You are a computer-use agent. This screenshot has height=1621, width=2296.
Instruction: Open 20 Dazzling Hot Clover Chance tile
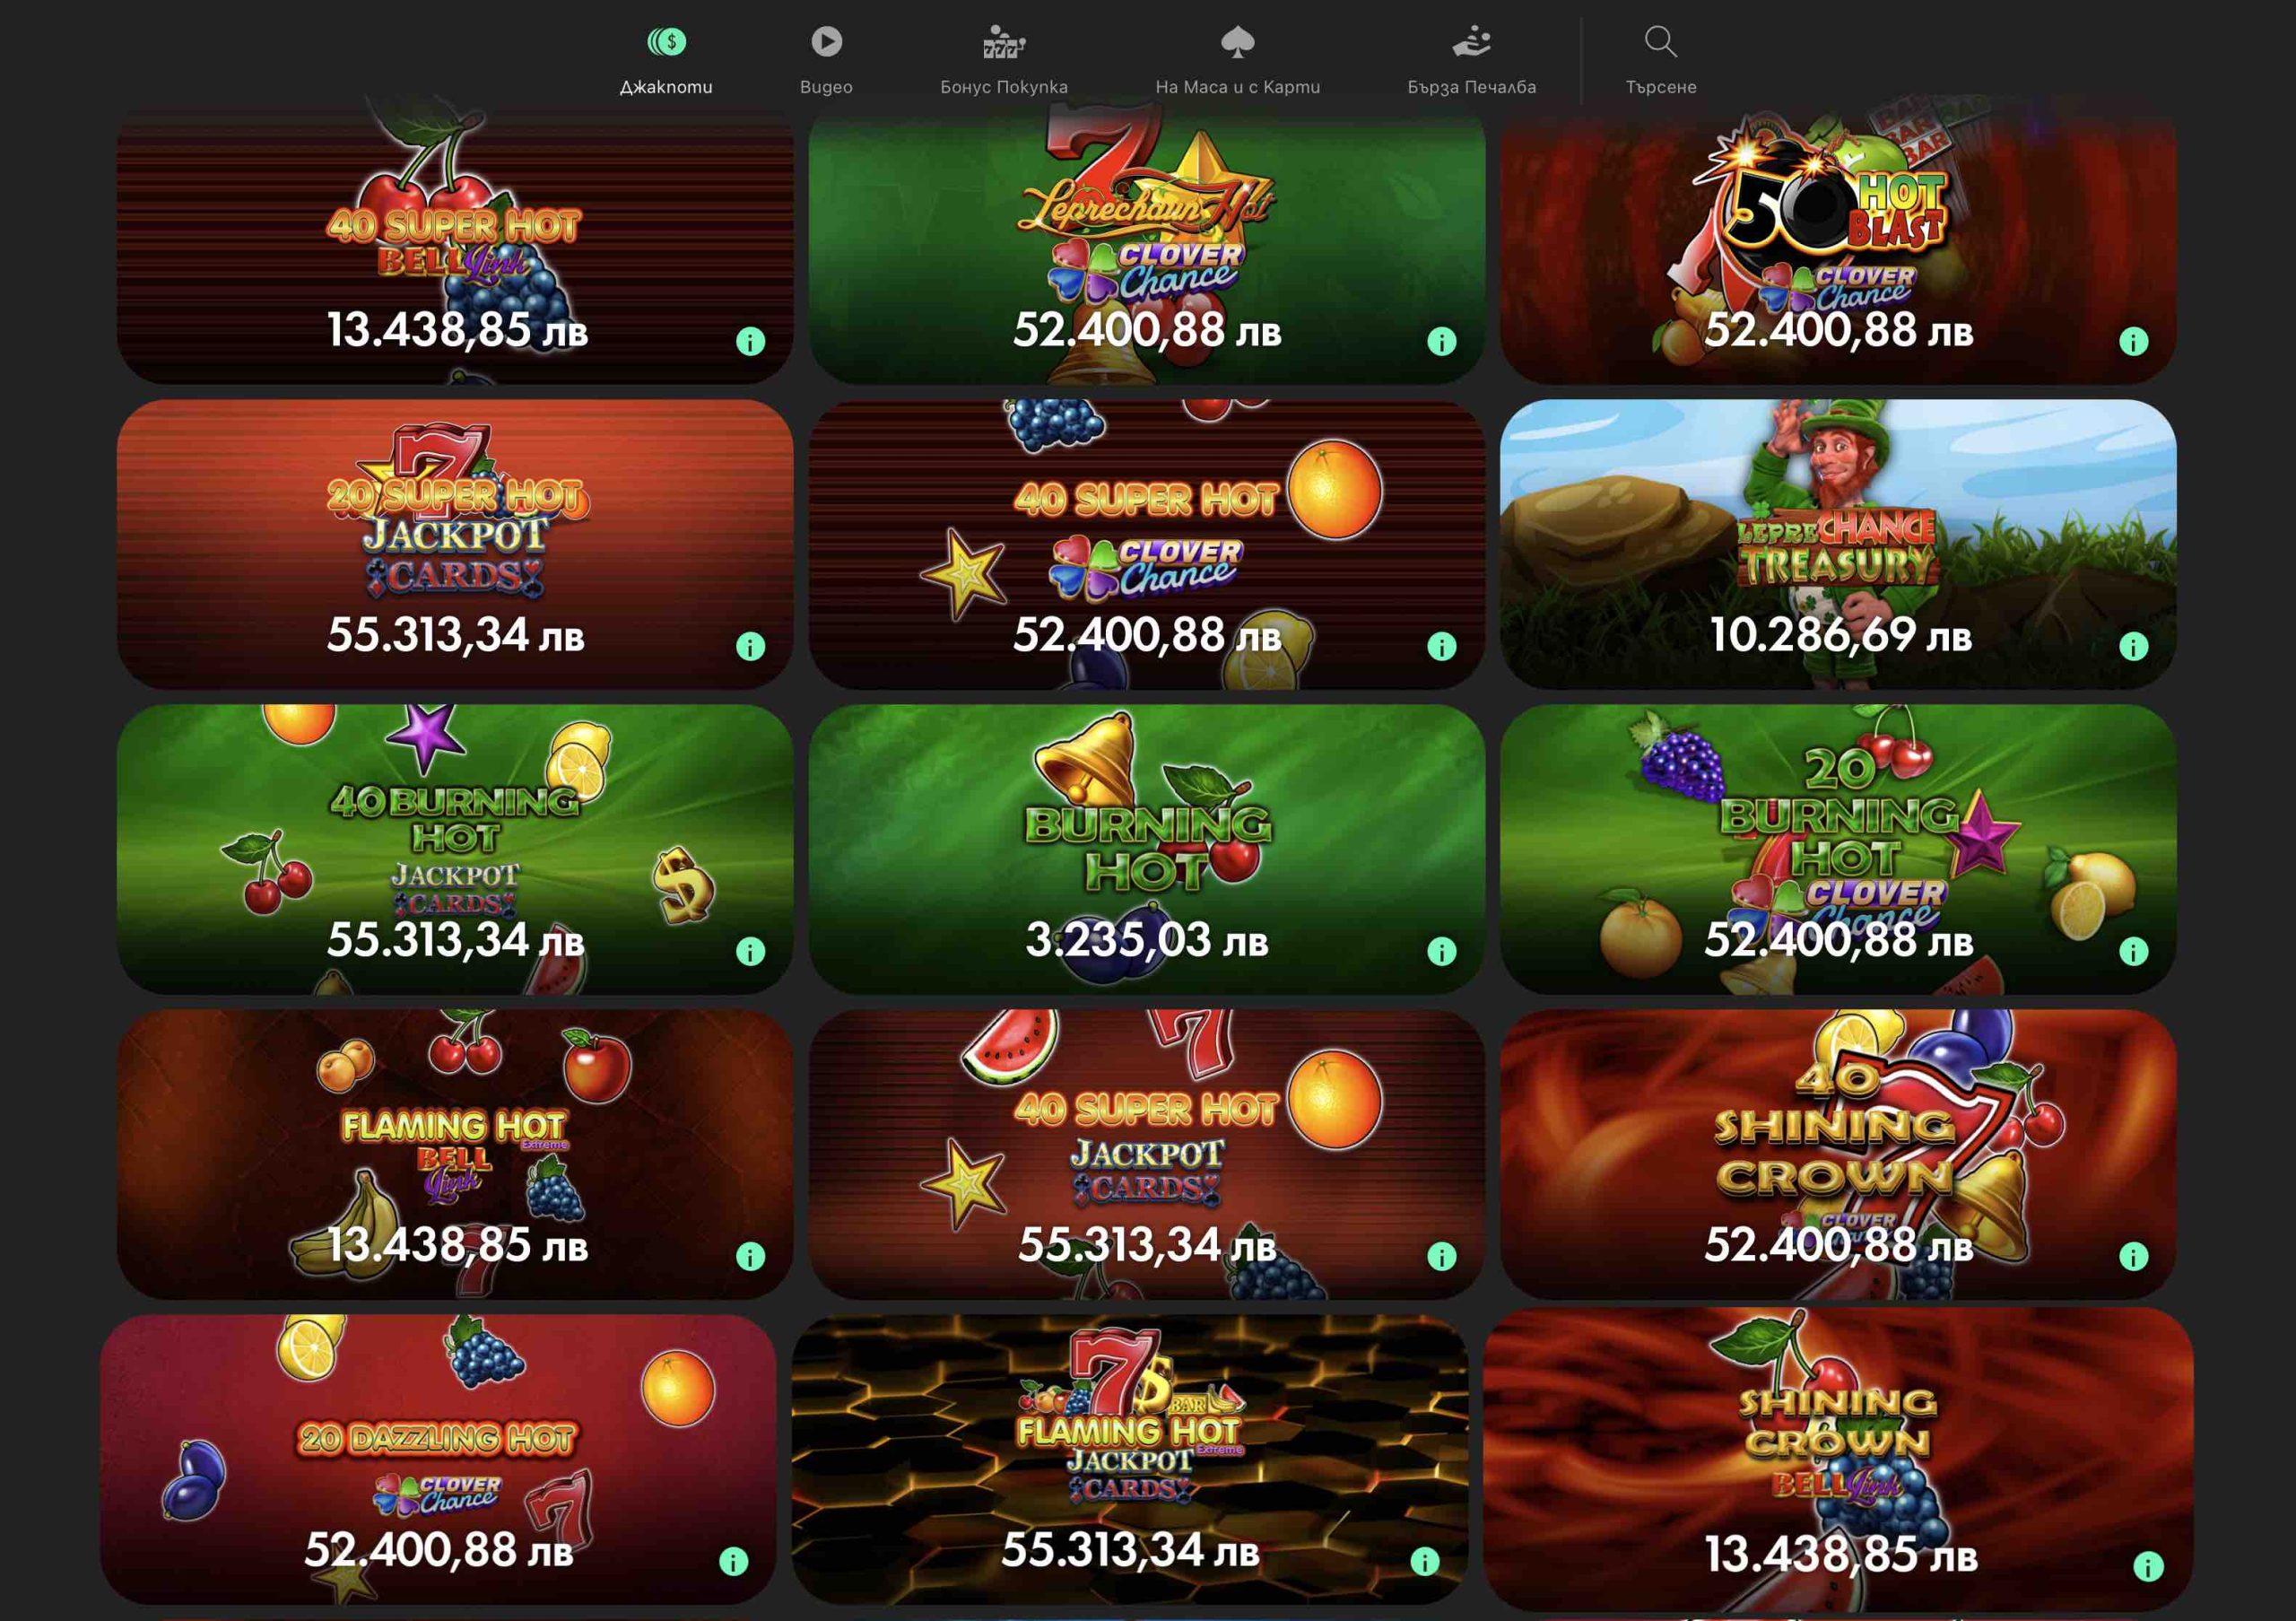point(438,1459)
